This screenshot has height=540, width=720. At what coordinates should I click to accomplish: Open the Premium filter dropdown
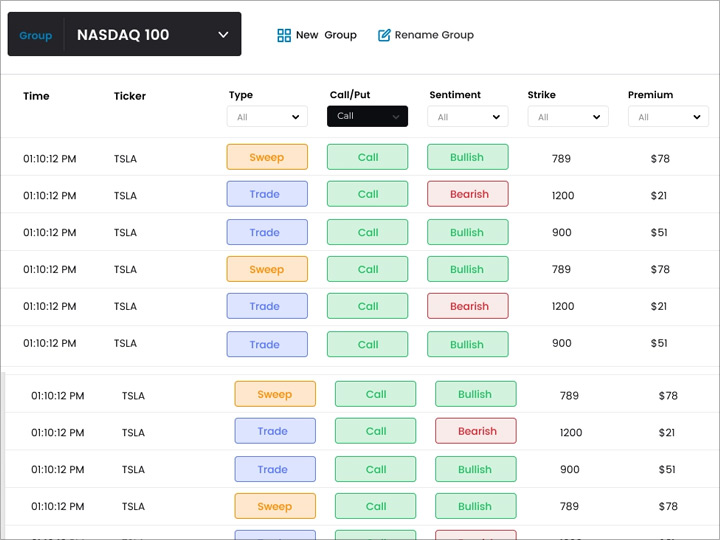(667, 117)
